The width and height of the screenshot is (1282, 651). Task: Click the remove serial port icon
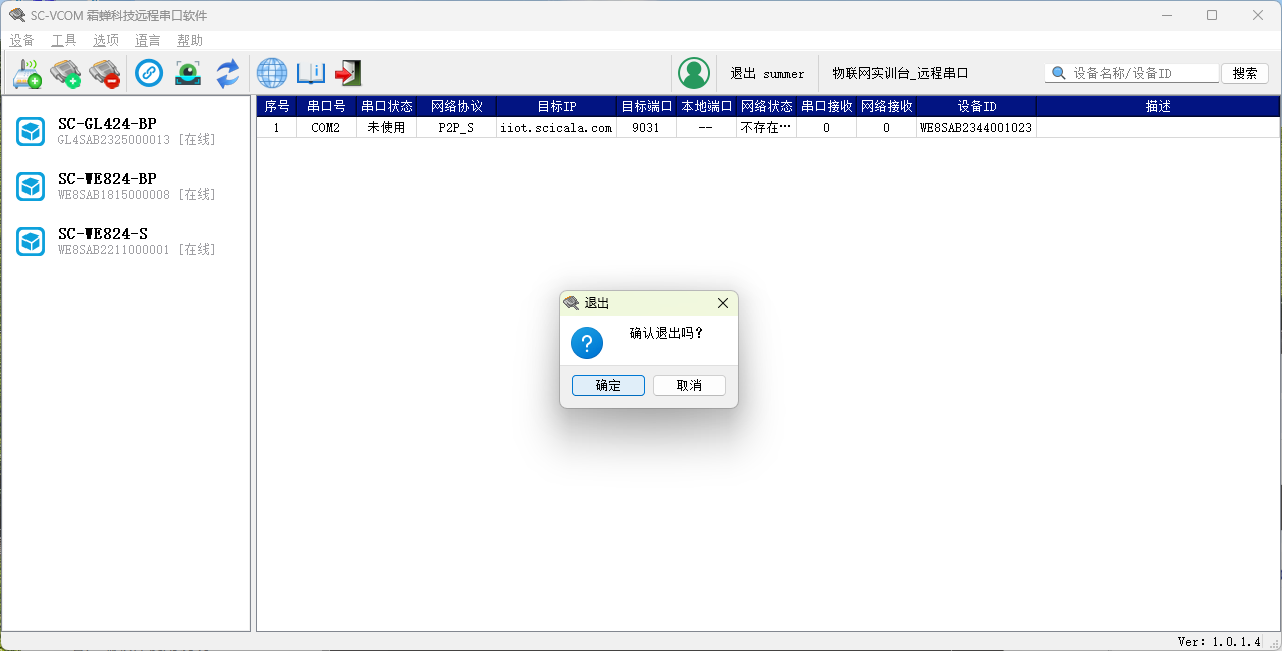point(104,73)
